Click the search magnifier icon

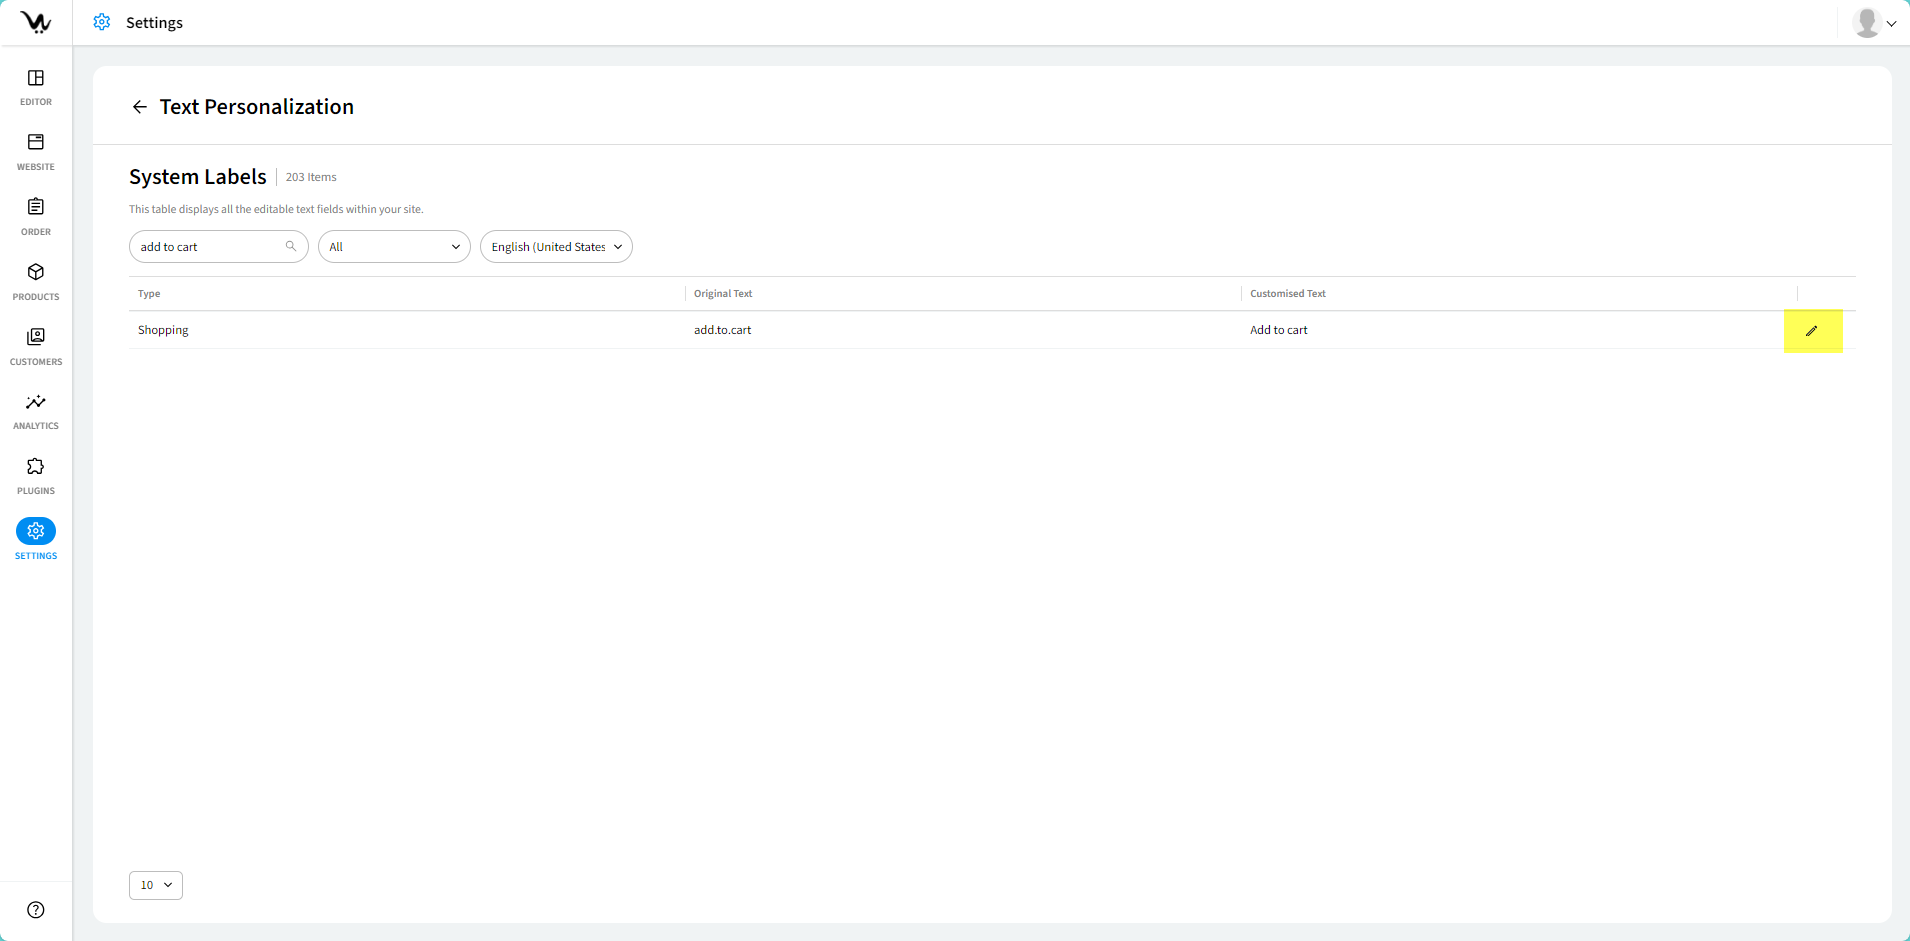[291, 246]
